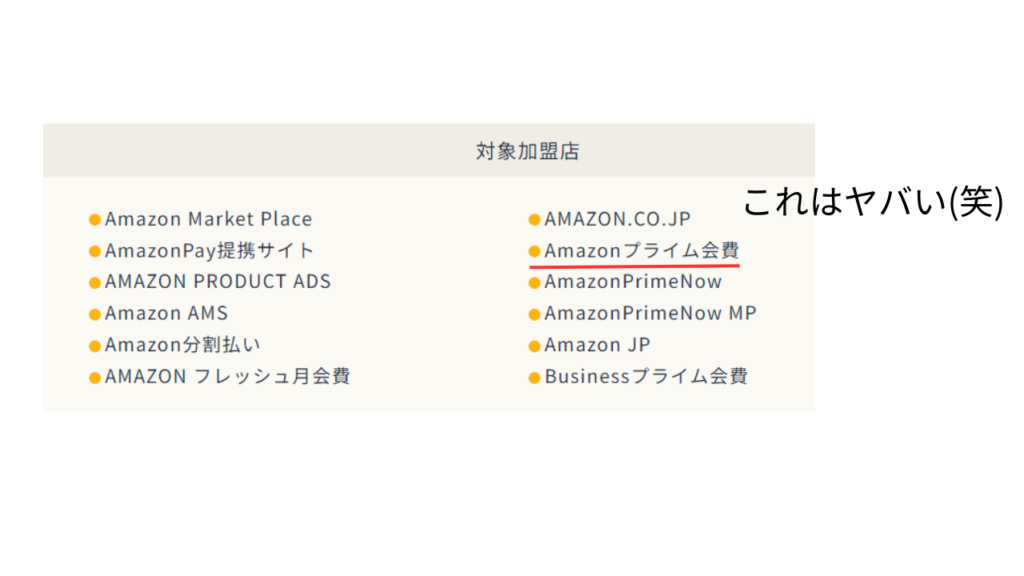The height and width of the screenshot is (576, 1024).
Task: Click orange bullet beside AMAZON.CO.JP
Action: (x=534, y=219)
